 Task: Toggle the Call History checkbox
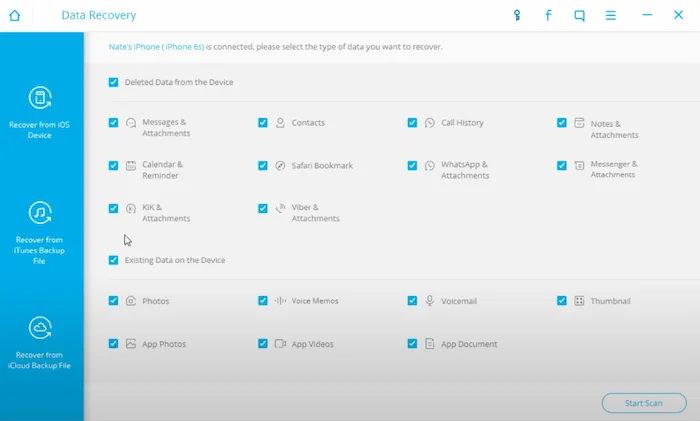(x=412, y=122)
